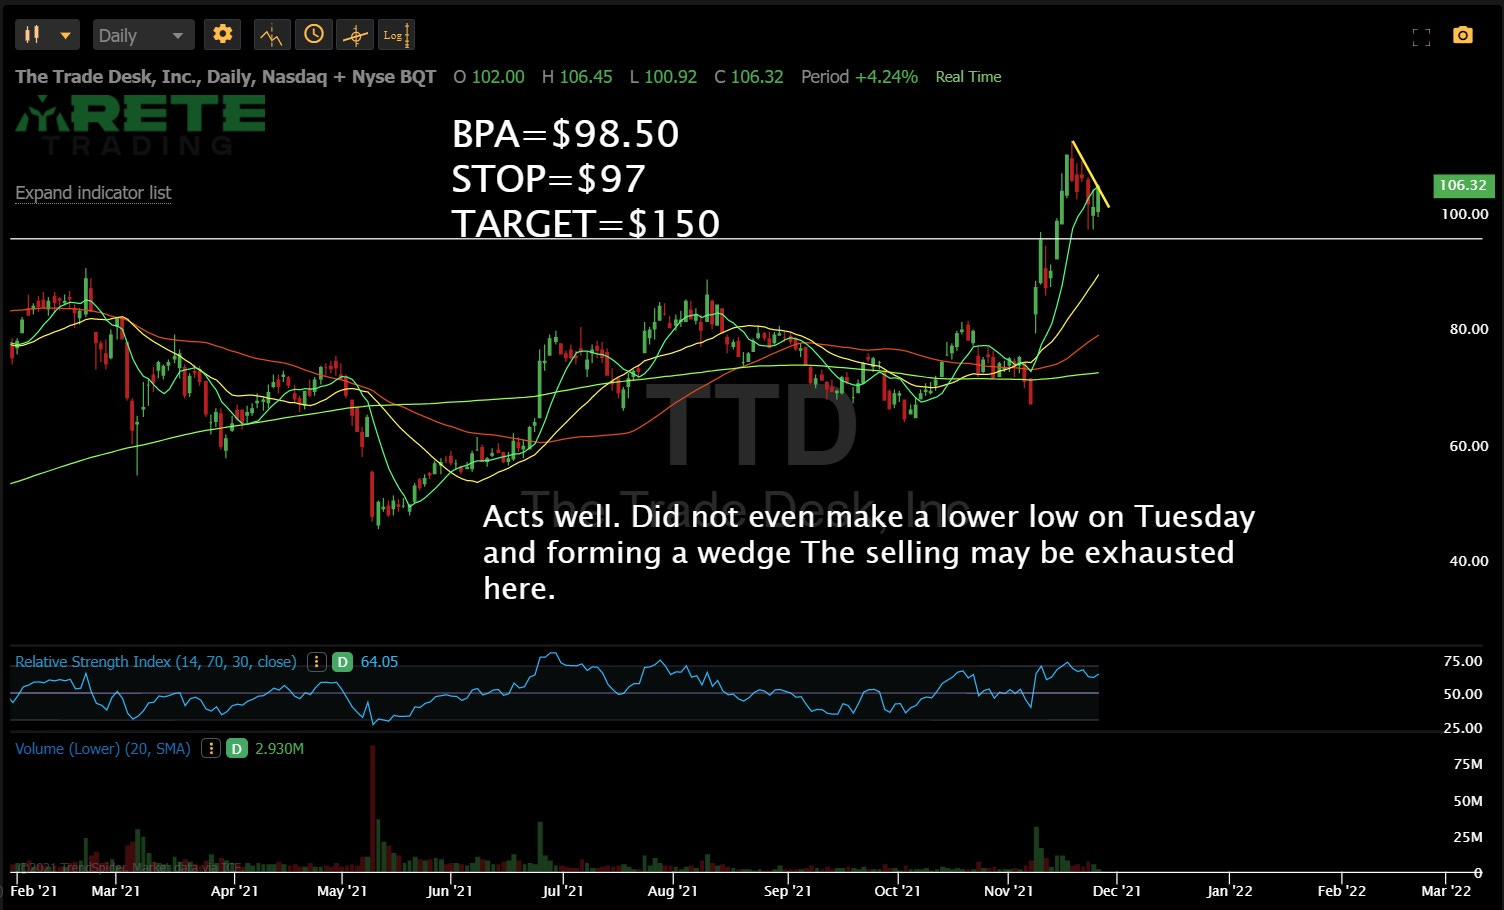Click the RSI value 64.05
Screen dimensions: 1504x910
[x=379, y=662]
